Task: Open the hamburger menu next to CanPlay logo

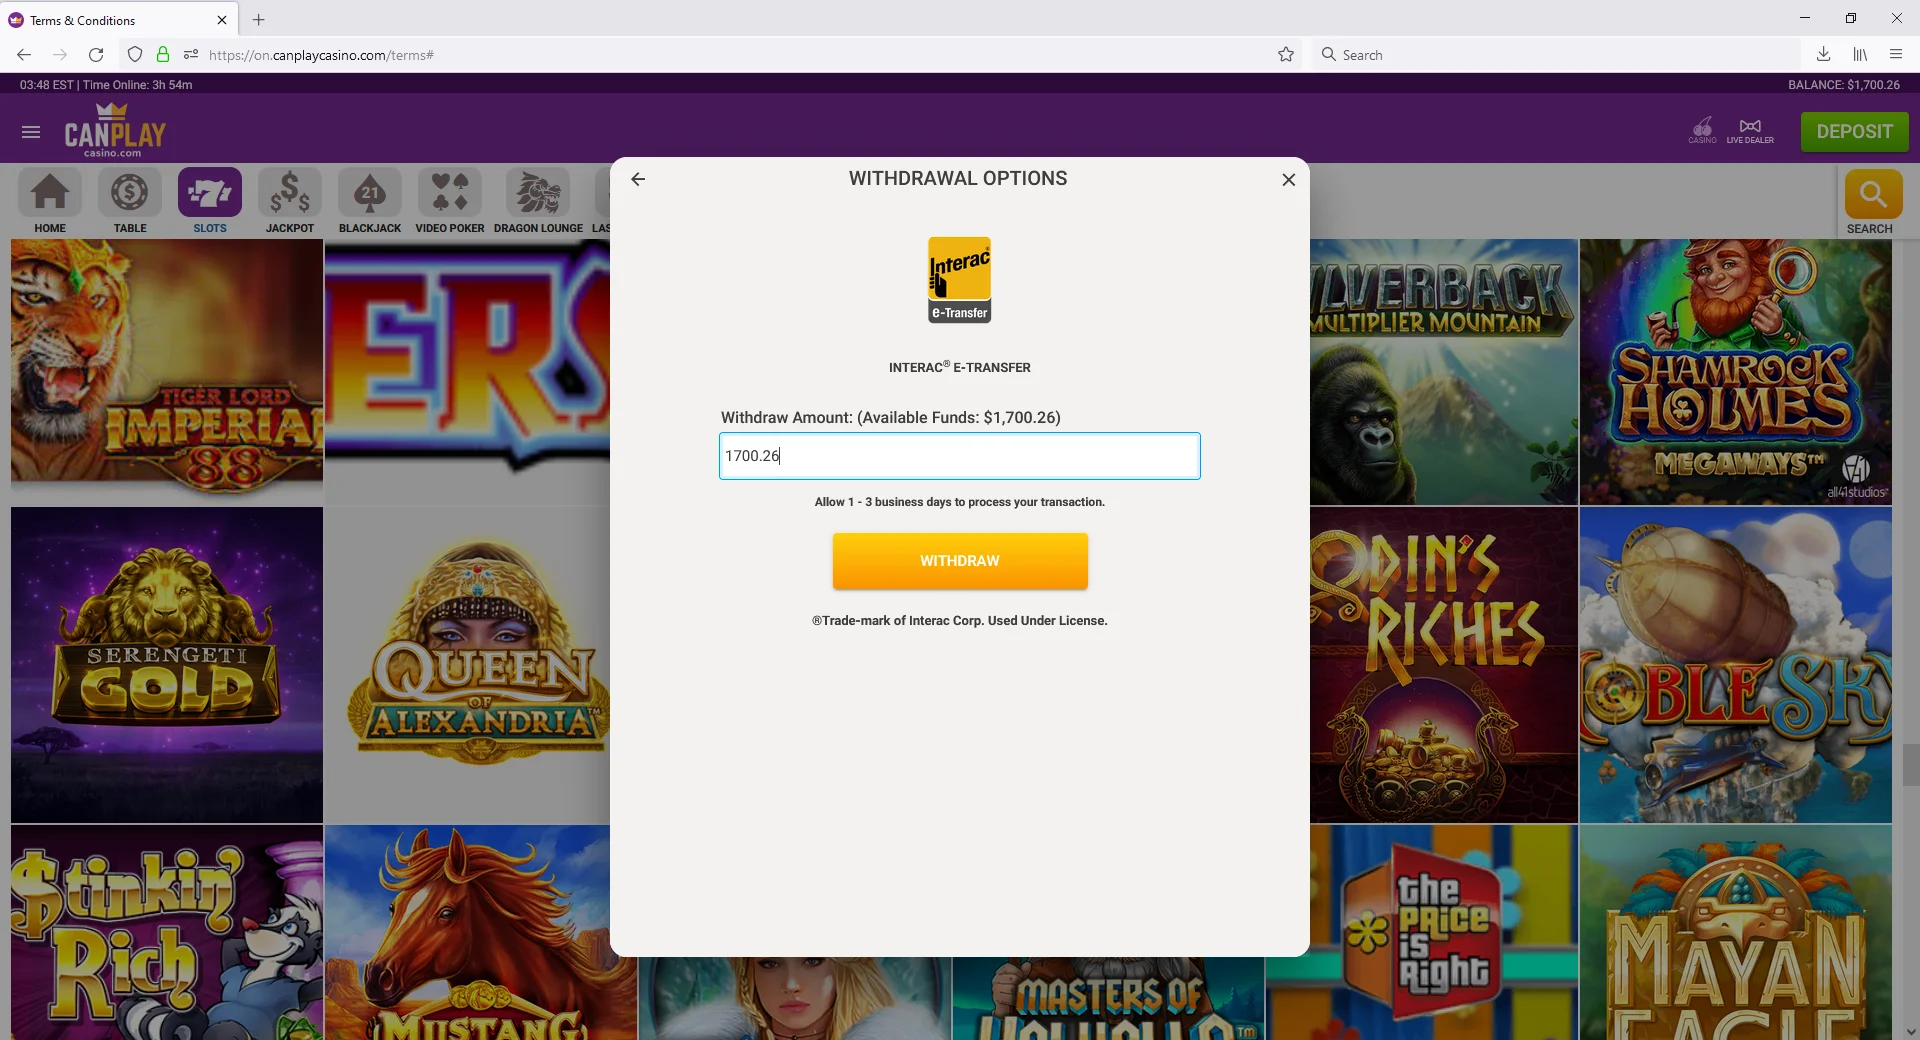Action: [31, 132]
